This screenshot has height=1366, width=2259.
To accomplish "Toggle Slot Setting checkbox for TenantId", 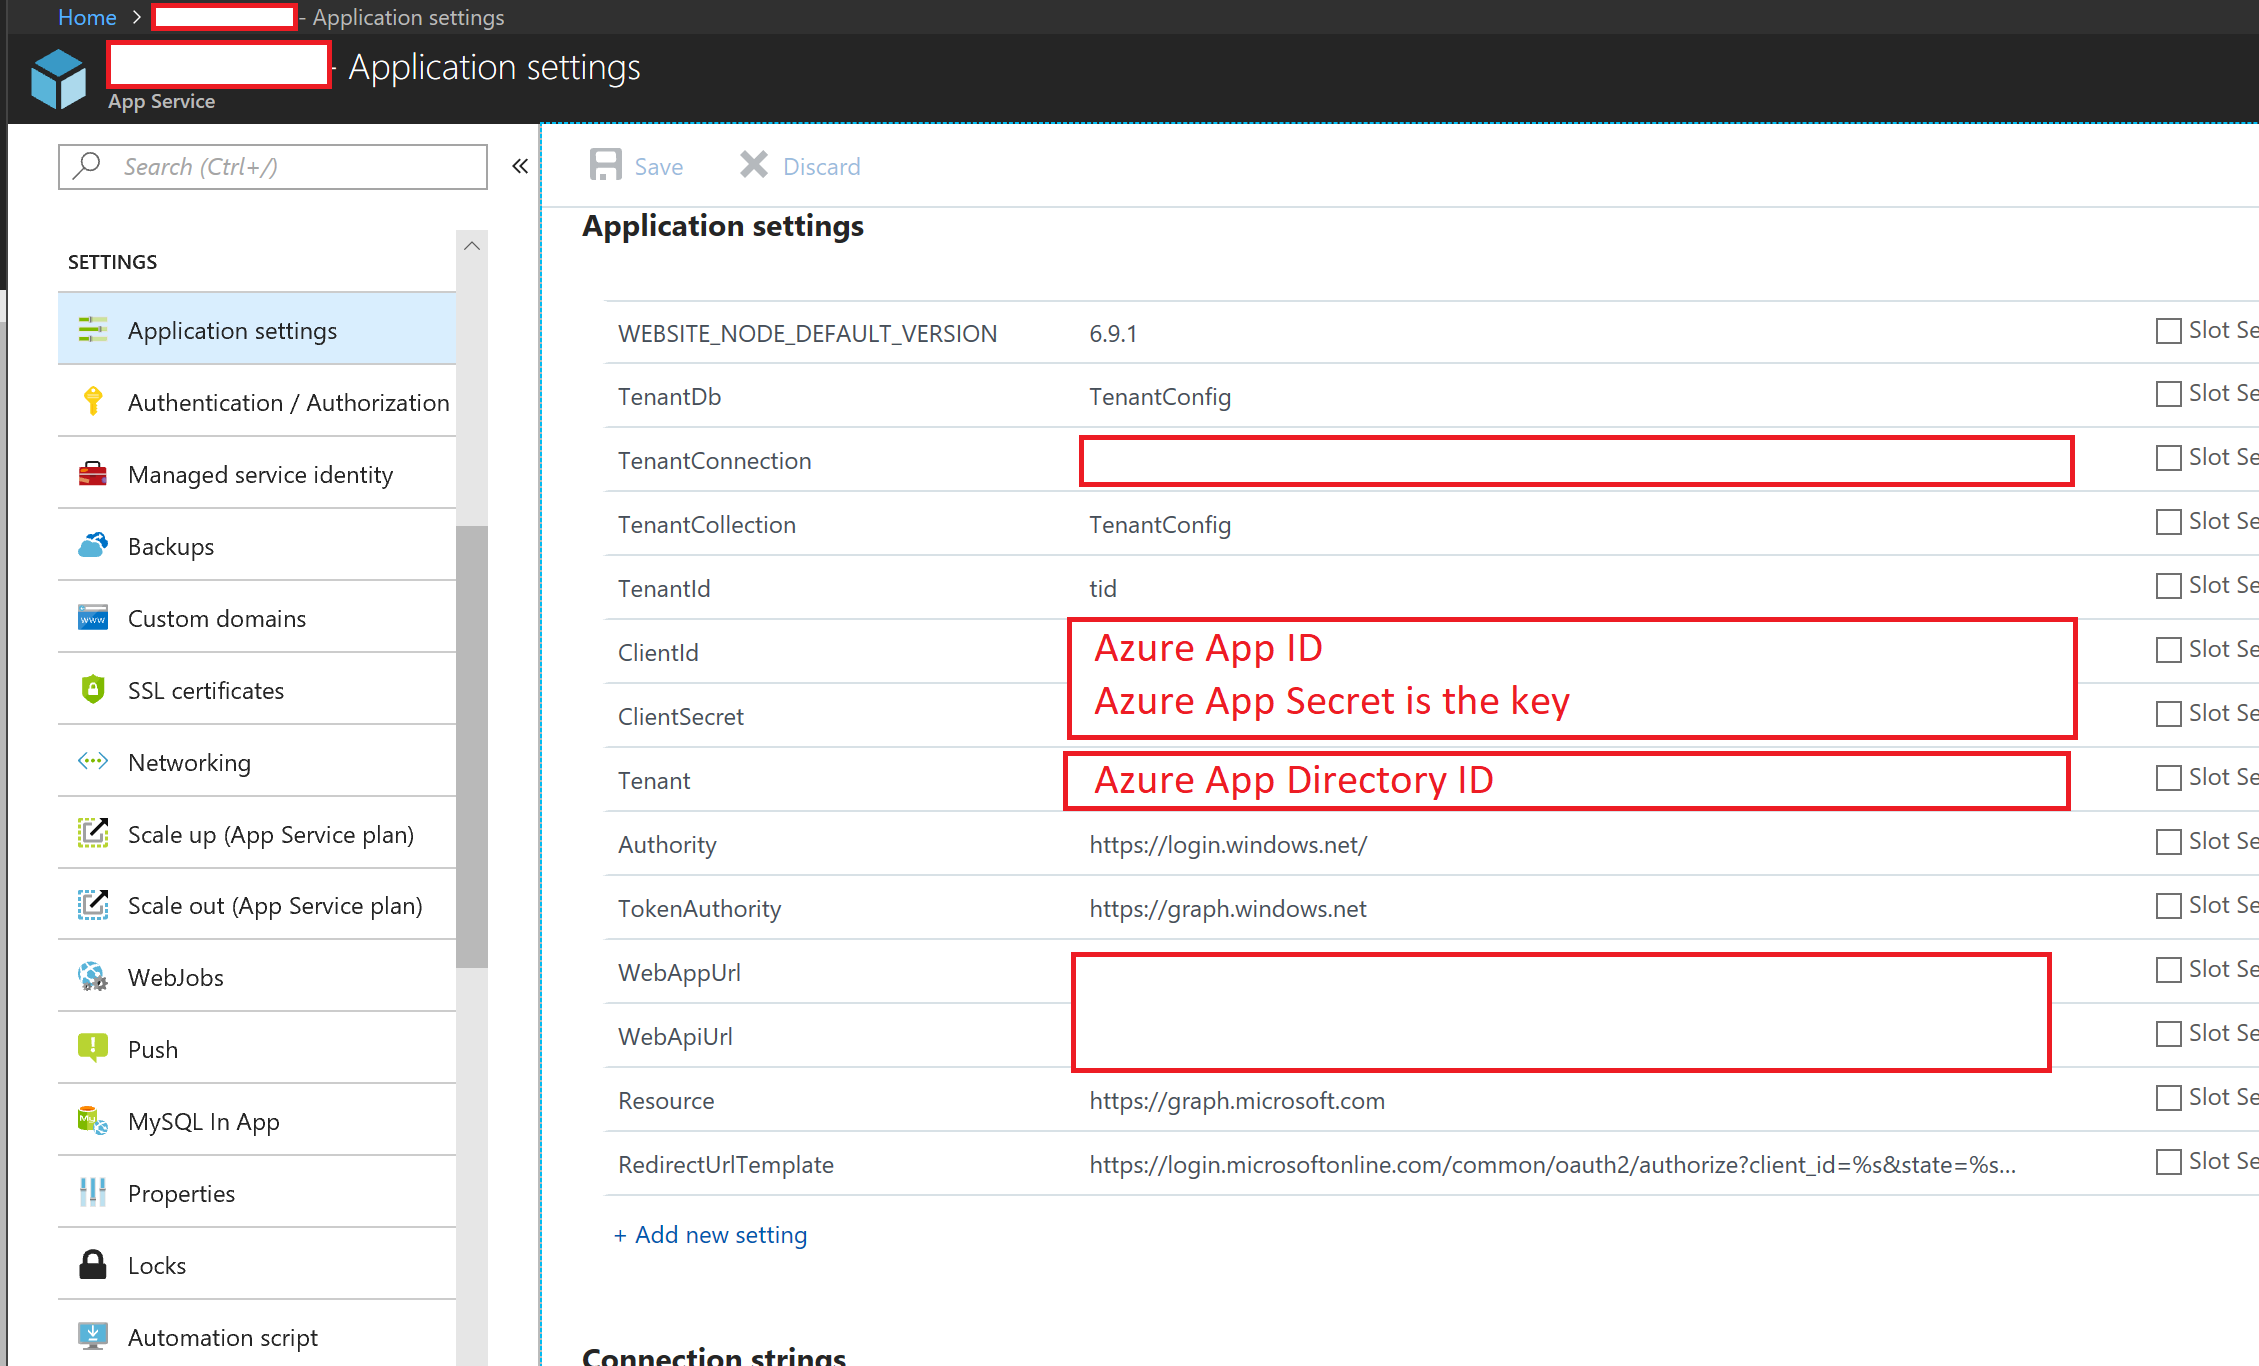I will pos(2168,586).
